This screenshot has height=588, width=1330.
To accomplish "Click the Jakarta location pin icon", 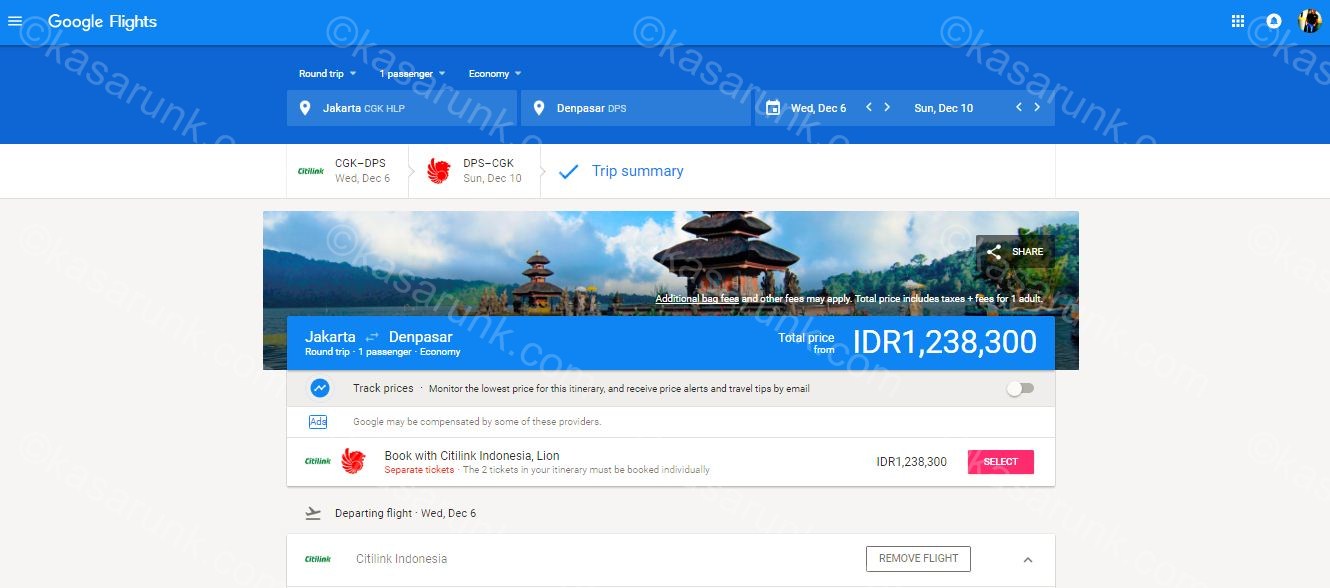I will tap(305, 108).
